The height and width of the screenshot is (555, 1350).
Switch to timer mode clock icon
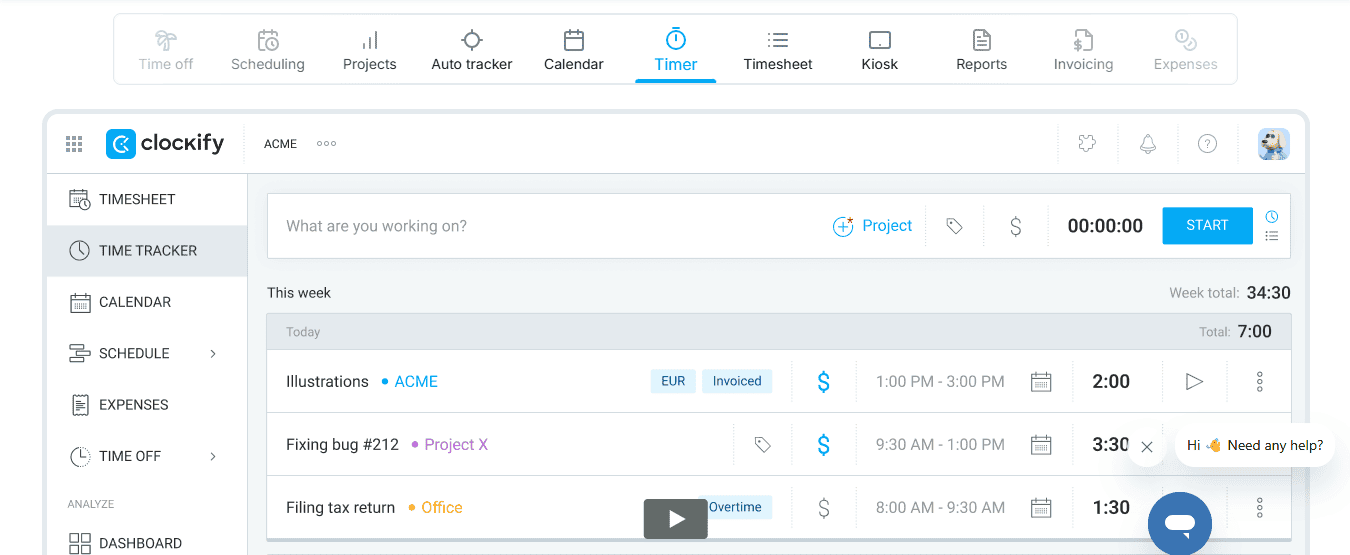point(1272,216)
